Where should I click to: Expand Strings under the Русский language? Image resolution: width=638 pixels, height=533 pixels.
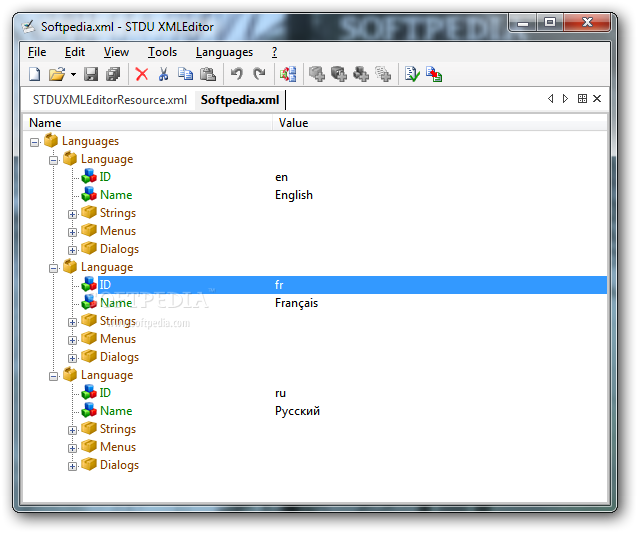tap(72, 430)
